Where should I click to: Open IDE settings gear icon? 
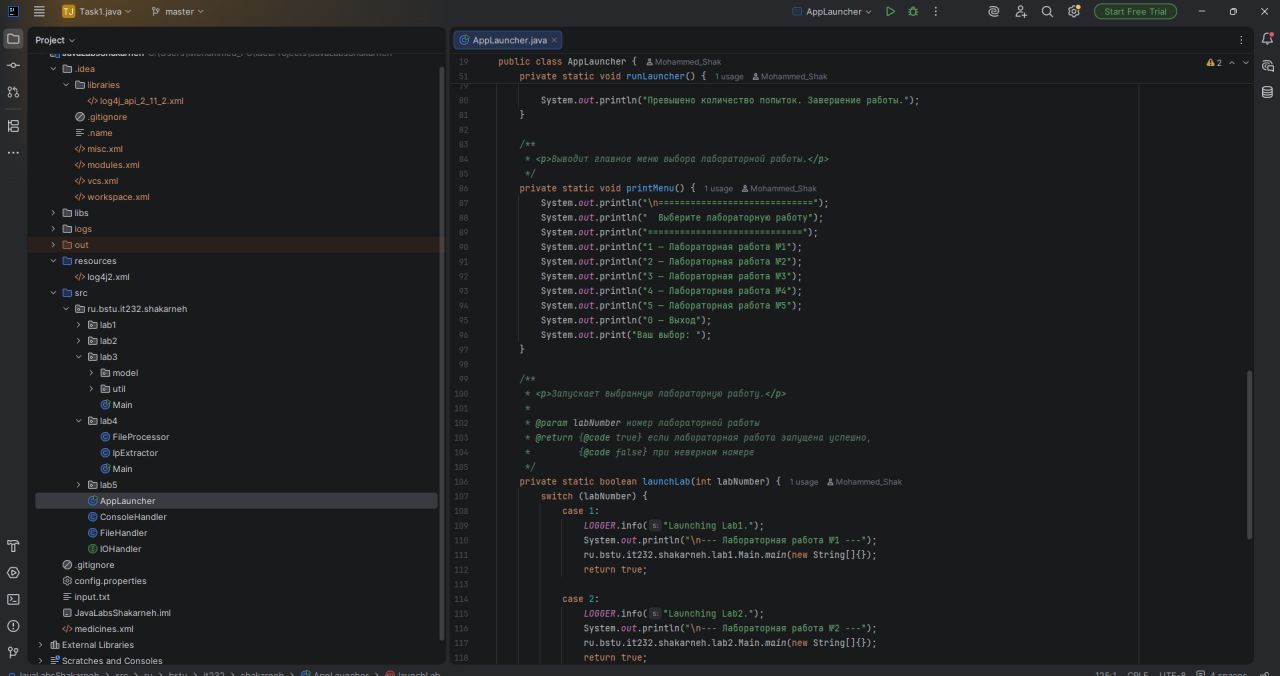click(x=1074, y=12)
